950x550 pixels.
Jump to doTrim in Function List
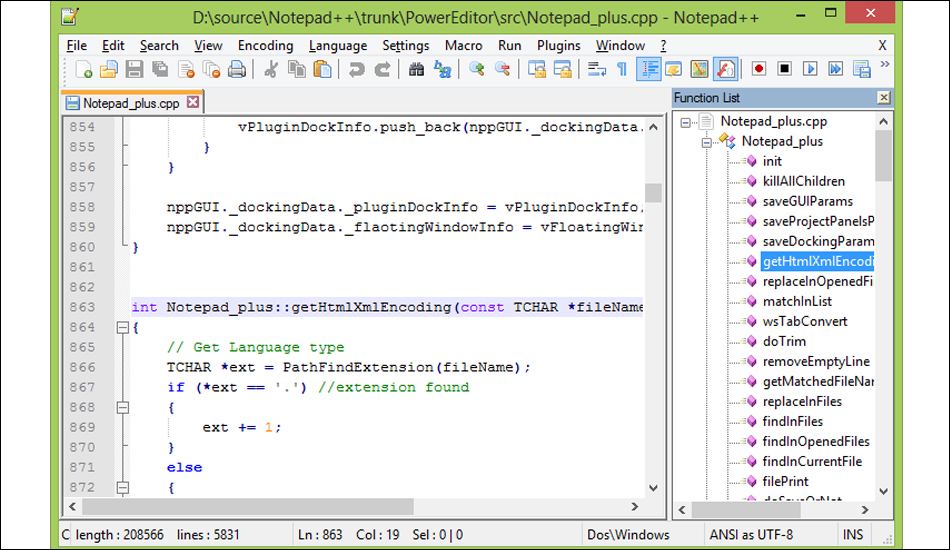coord(784,341)
